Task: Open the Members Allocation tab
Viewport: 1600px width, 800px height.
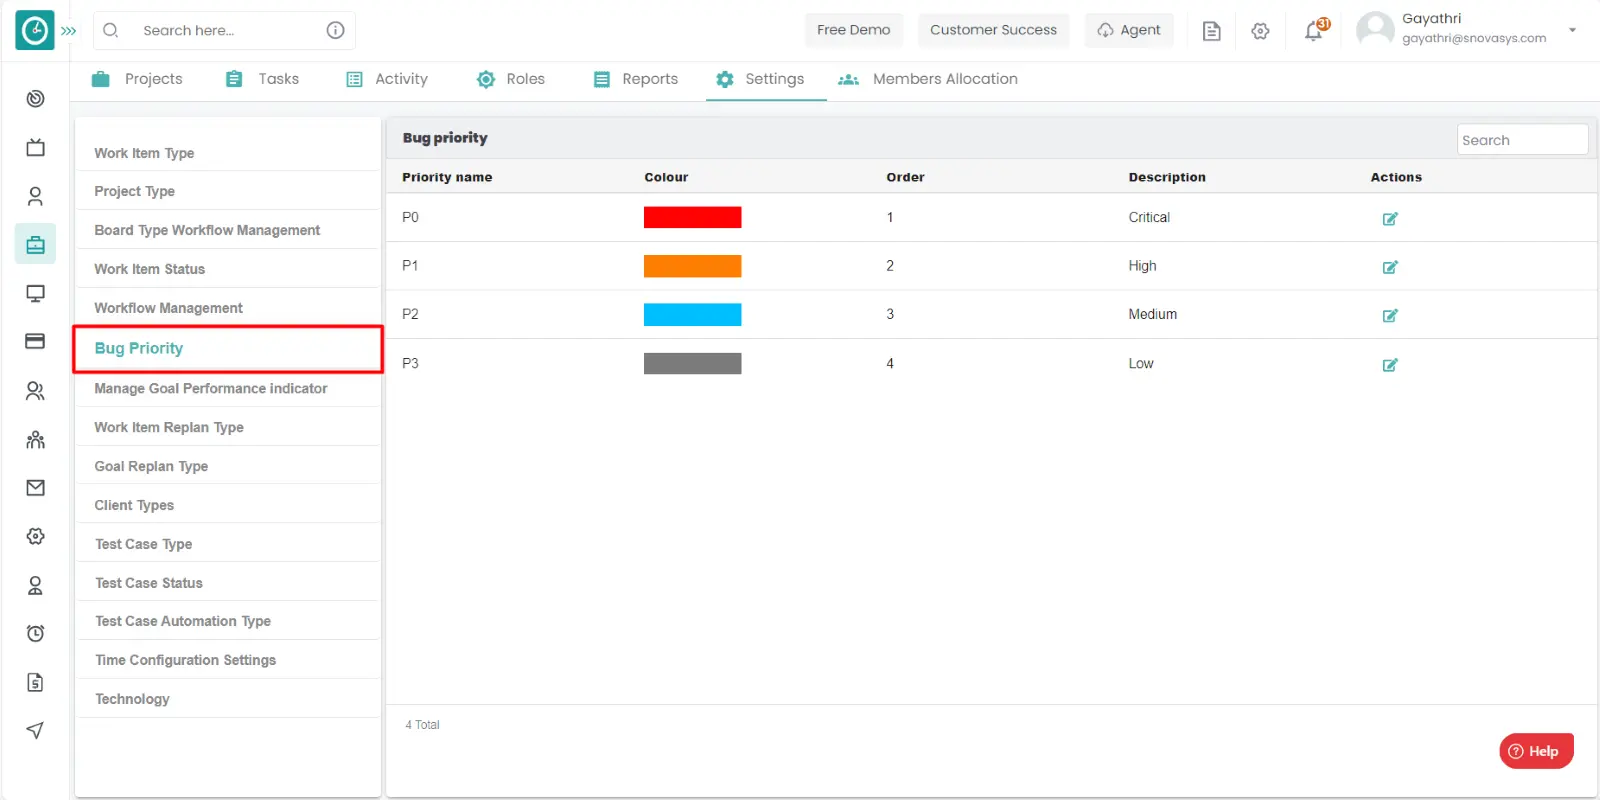Action: coord(928,79)
